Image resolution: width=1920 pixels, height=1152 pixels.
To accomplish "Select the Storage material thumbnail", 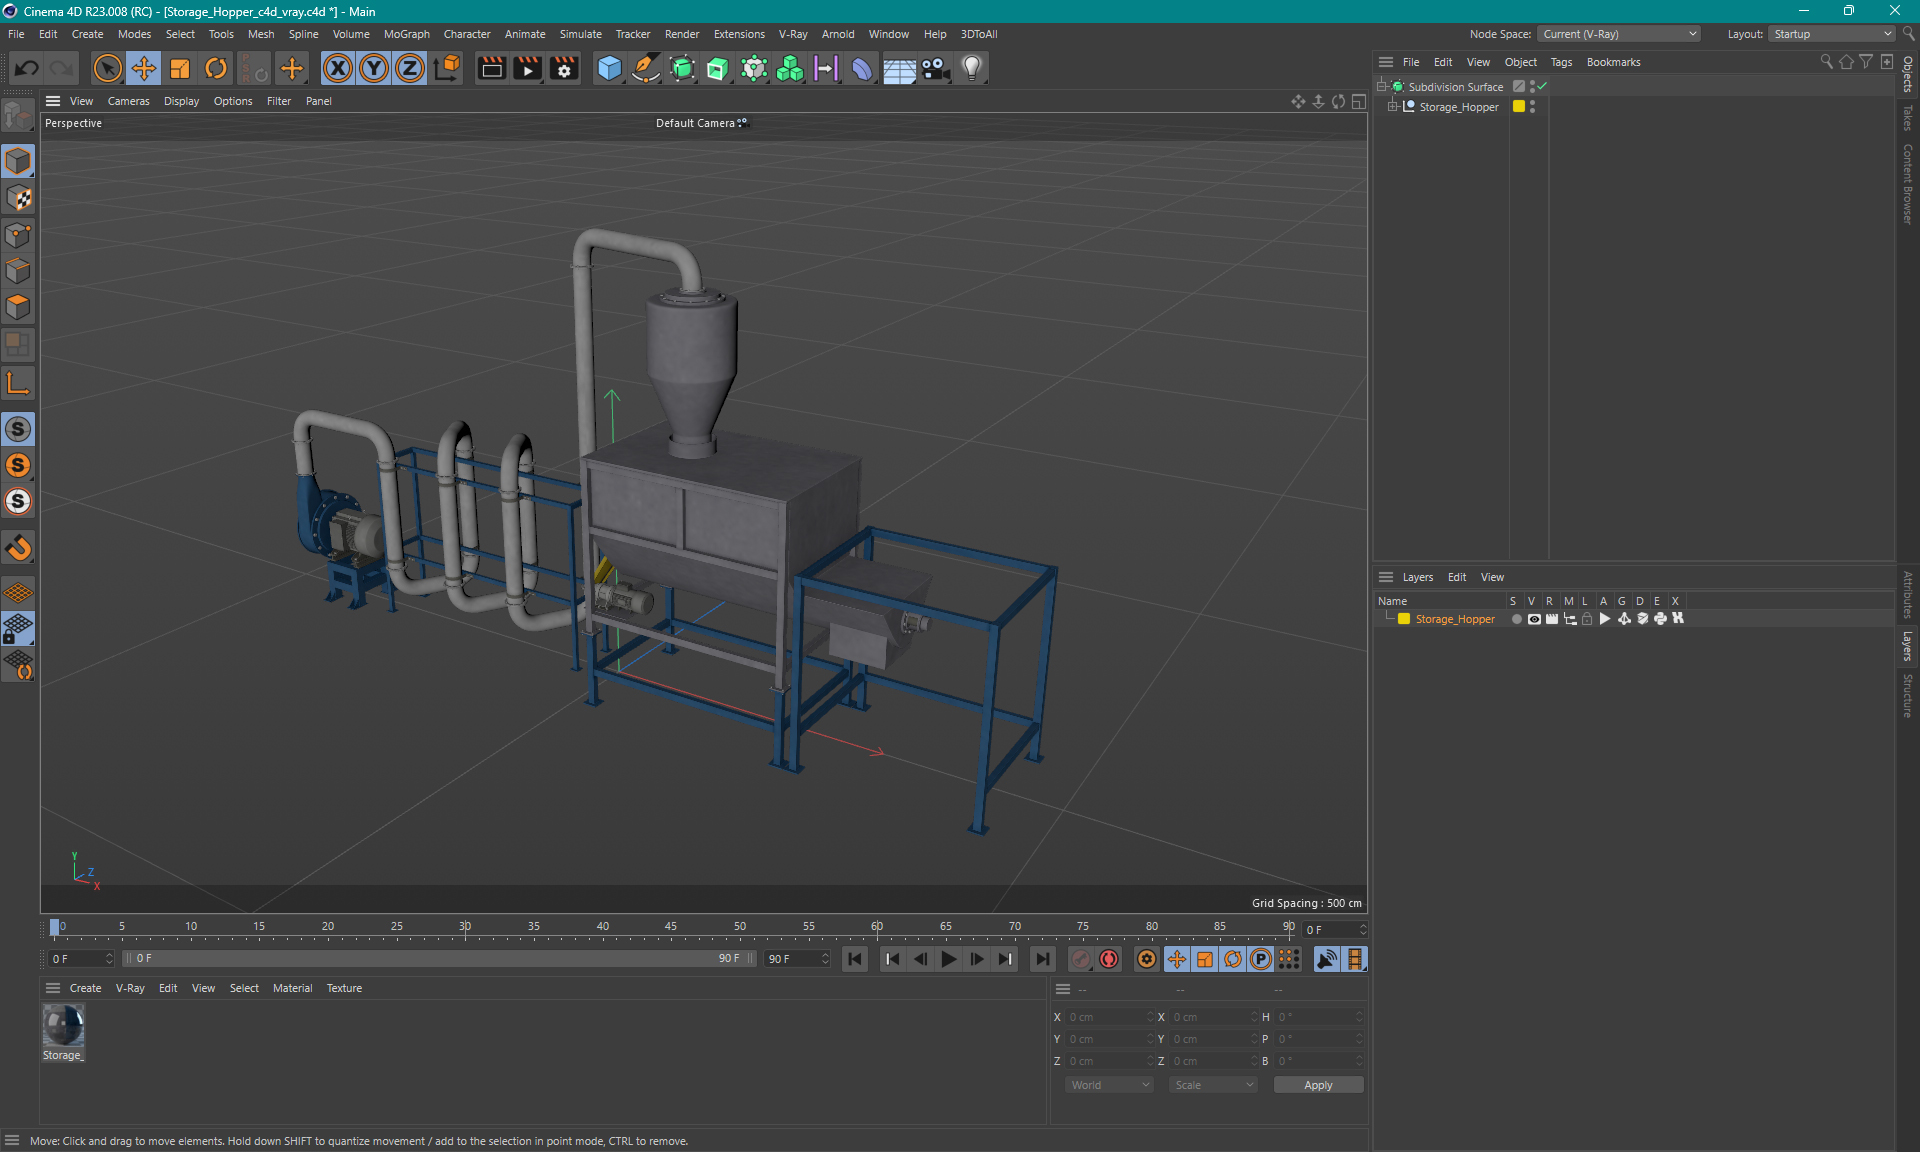I will (63, 1025).
